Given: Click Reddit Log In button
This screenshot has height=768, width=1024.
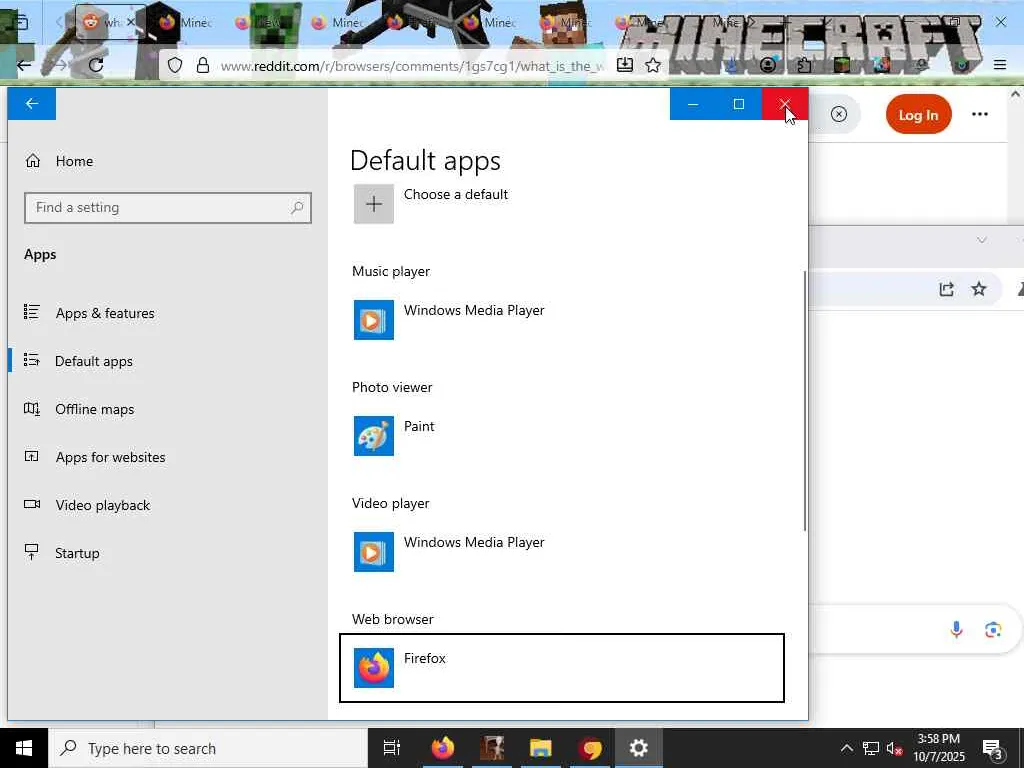Looking at the screenshot, I should point(918,115).
